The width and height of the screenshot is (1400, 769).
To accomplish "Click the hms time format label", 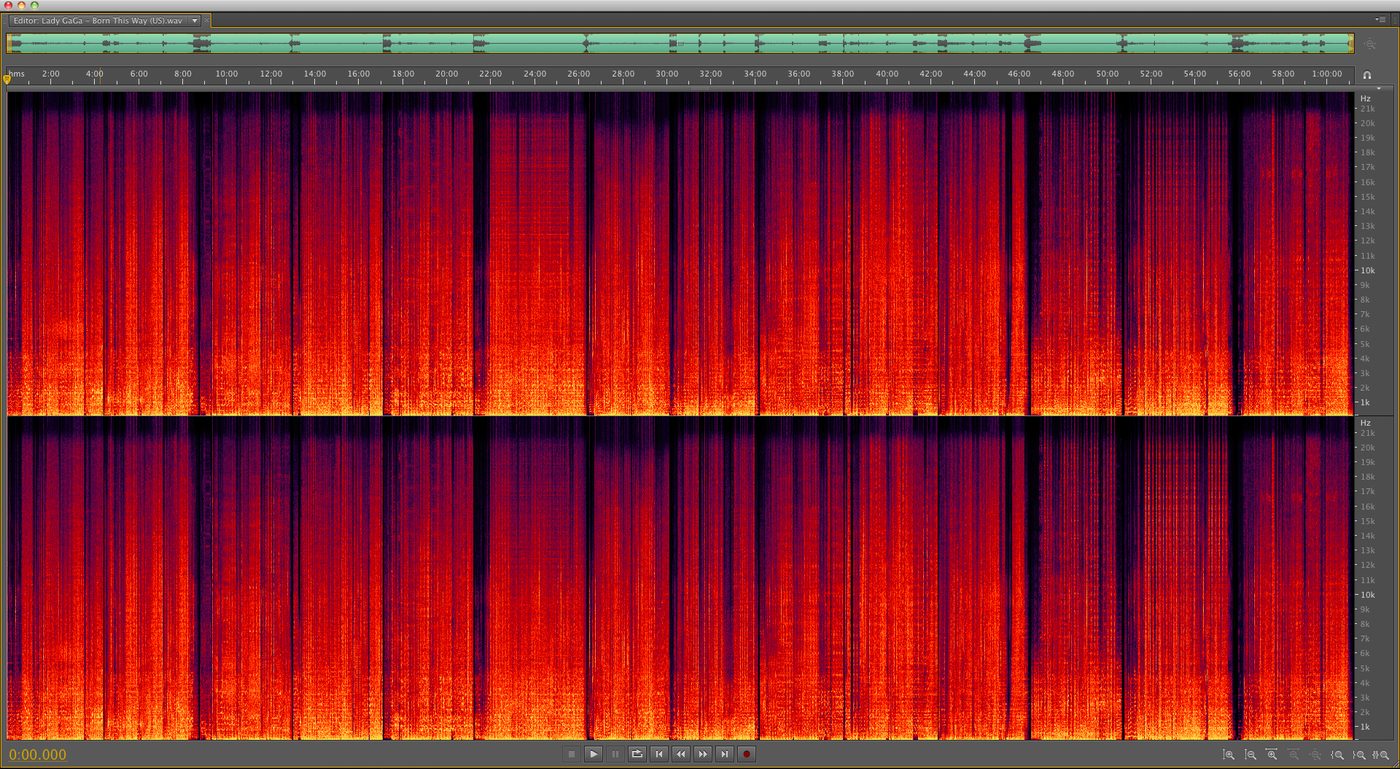I will click(15, 74).
